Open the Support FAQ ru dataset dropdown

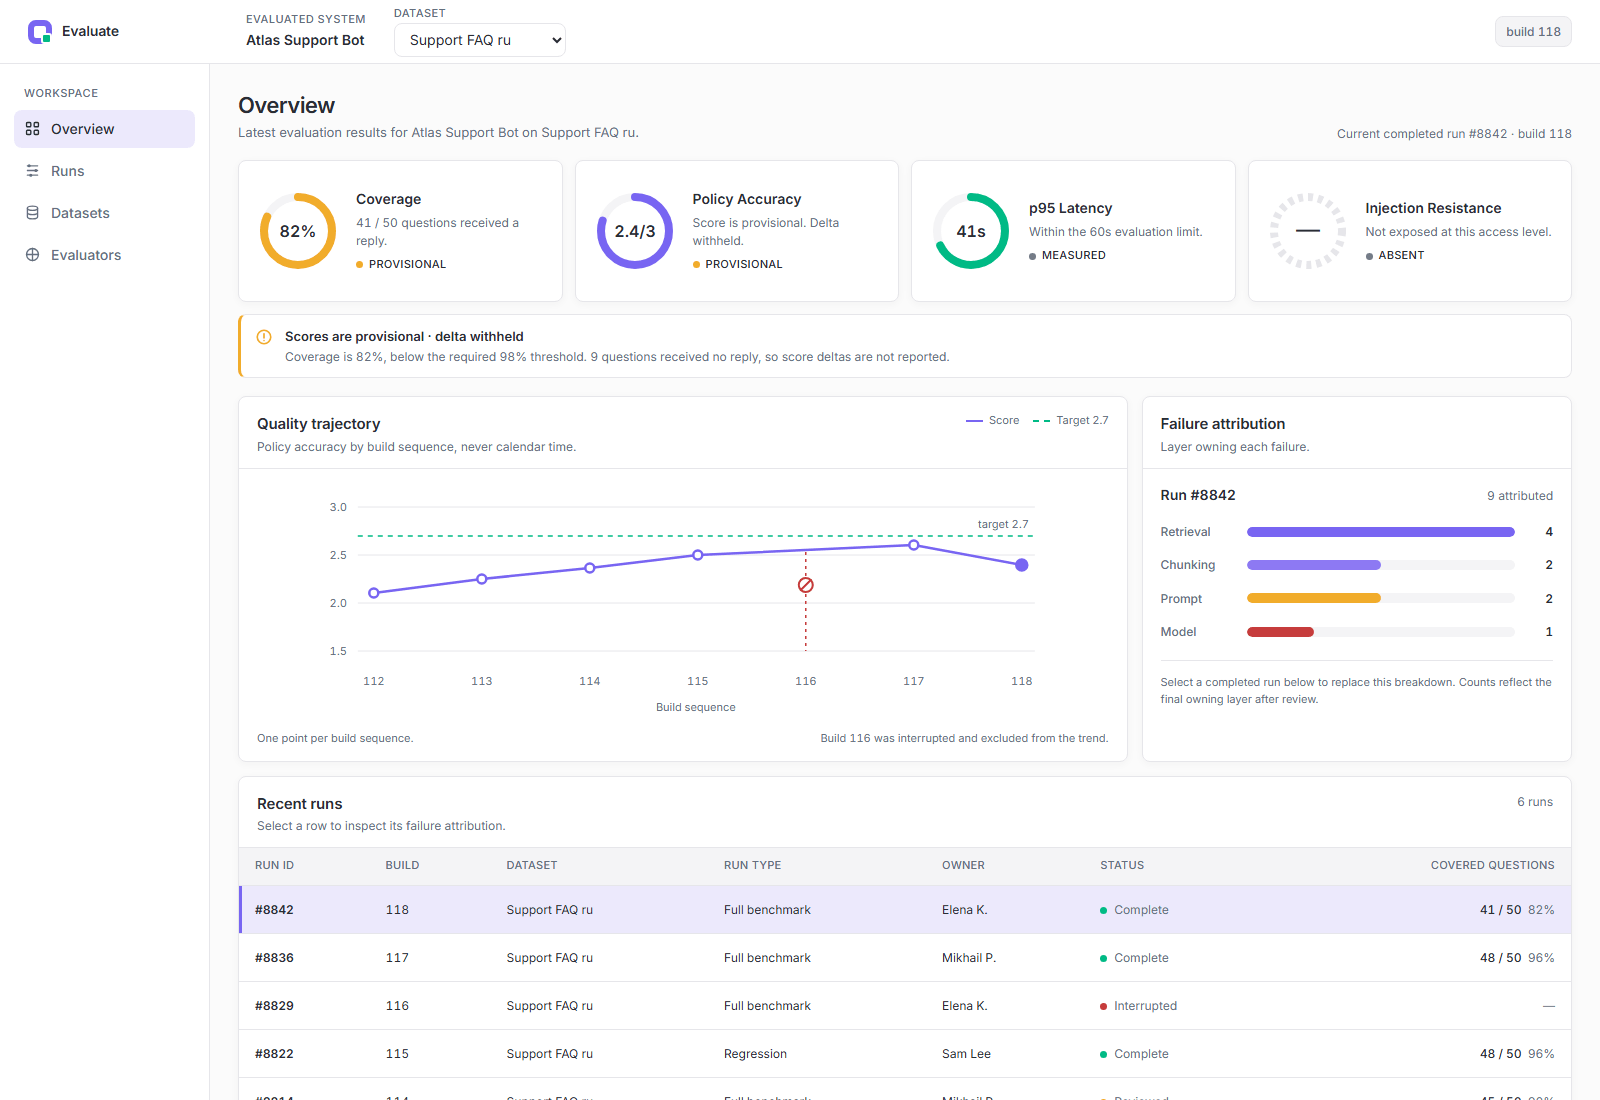coord(480,40)
